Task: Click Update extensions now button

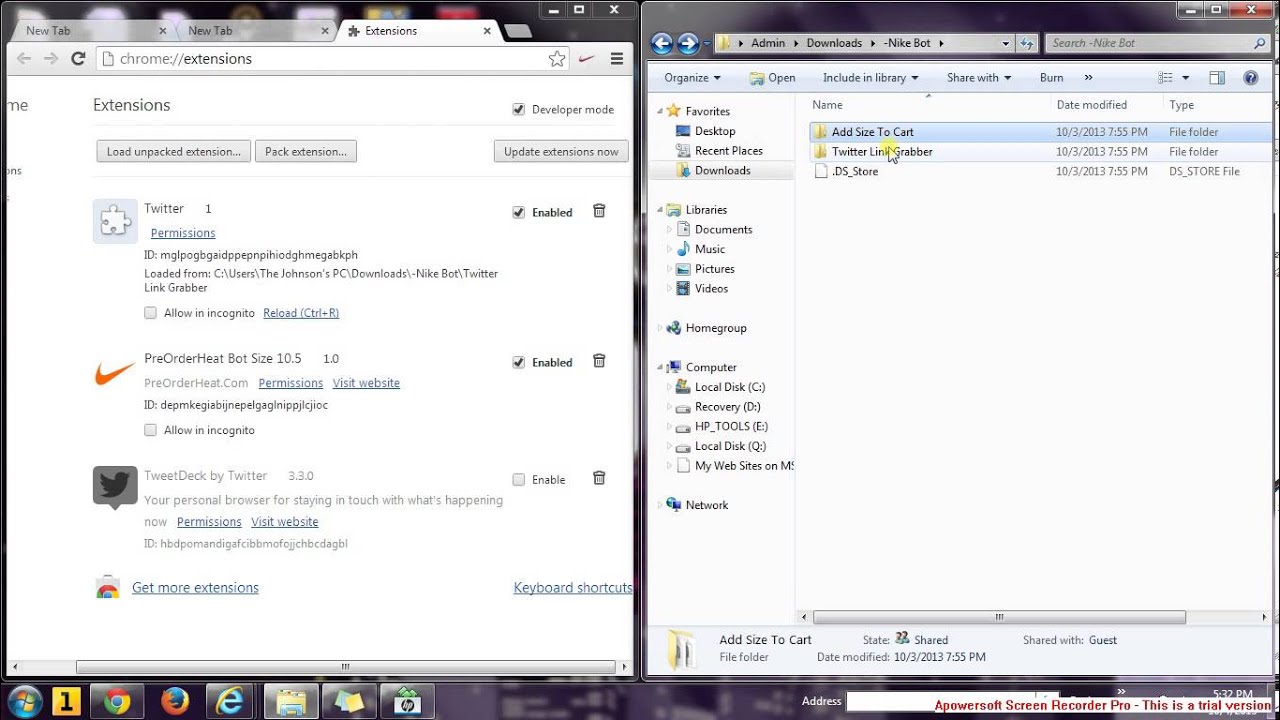Action: (561, 151)
